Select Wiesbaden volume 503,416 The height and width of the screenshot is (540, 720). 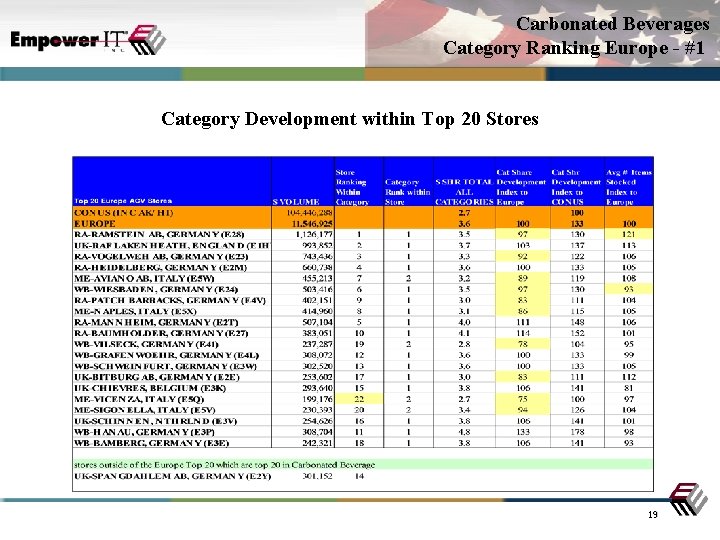tap(318, 290)
